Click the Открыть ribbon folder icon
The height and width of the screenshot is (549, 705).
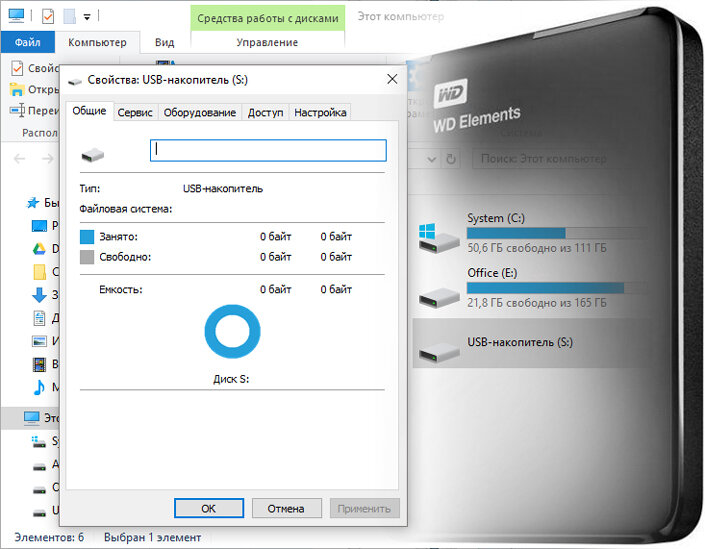pos(17,89)
